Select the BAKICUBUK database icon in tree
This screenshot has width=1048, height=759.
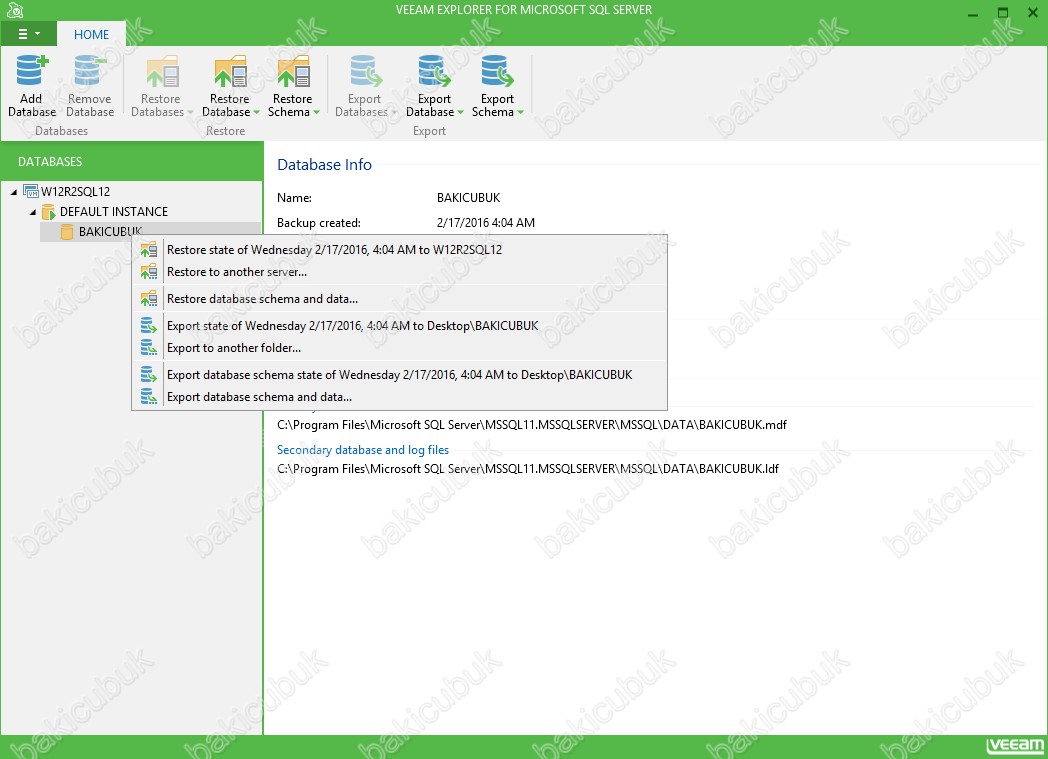tap(67, 232)
